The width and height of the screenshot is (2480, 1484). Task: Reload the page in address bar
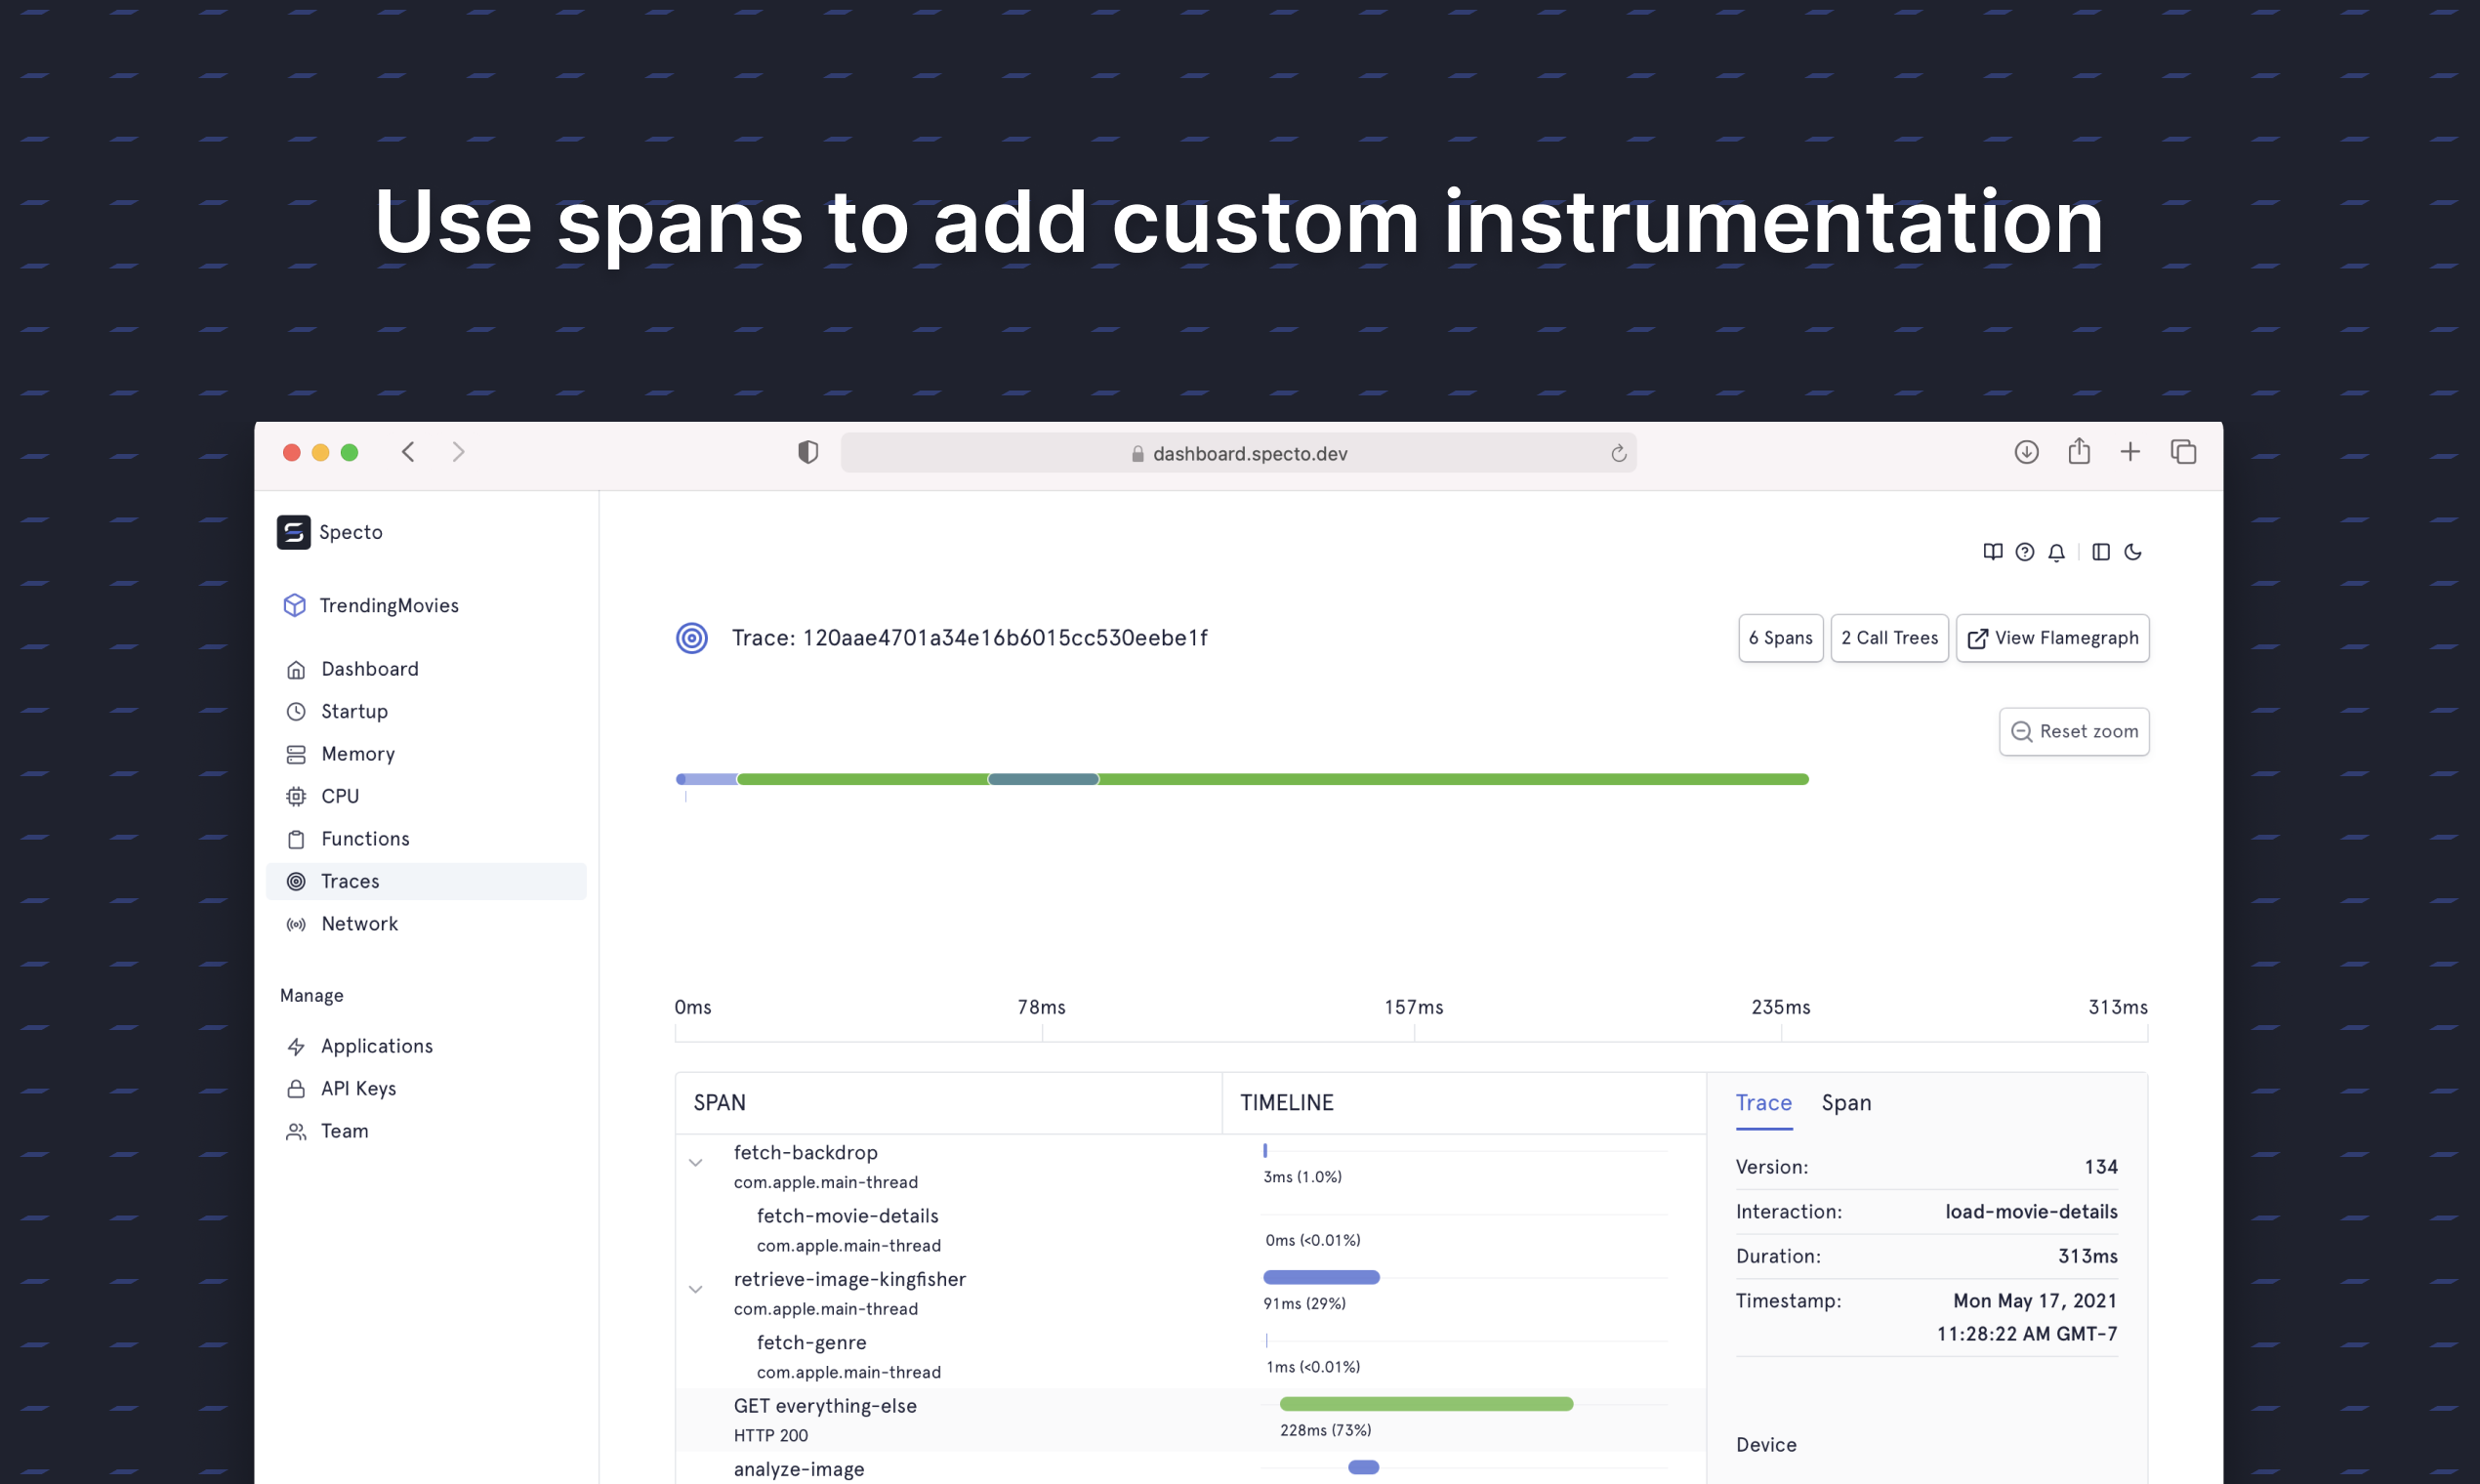pyautogui.click(x=1618, y=454)
